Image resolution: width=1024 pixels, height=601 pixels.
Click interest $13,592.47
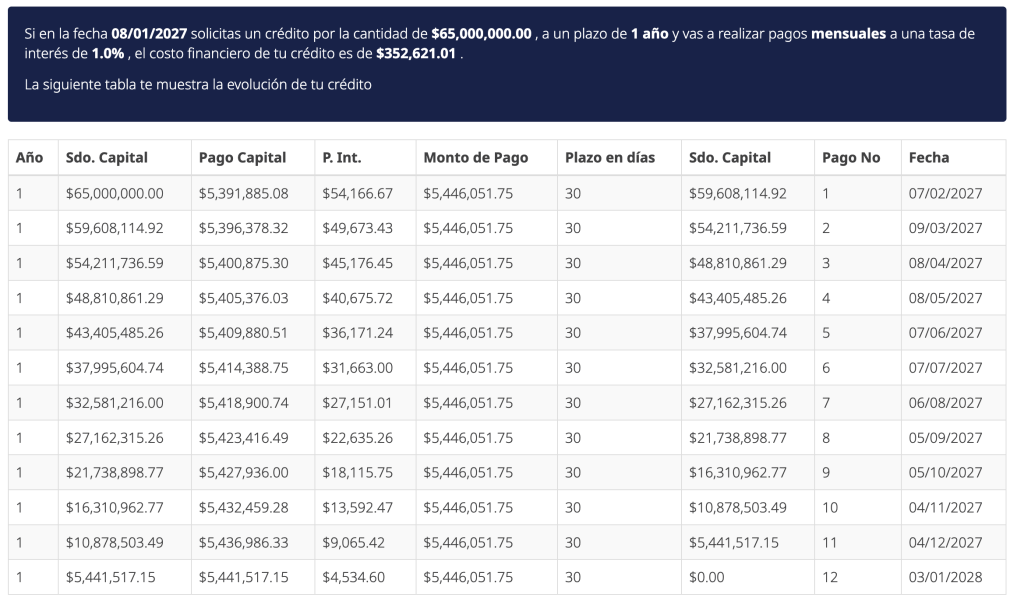(357, 508)
